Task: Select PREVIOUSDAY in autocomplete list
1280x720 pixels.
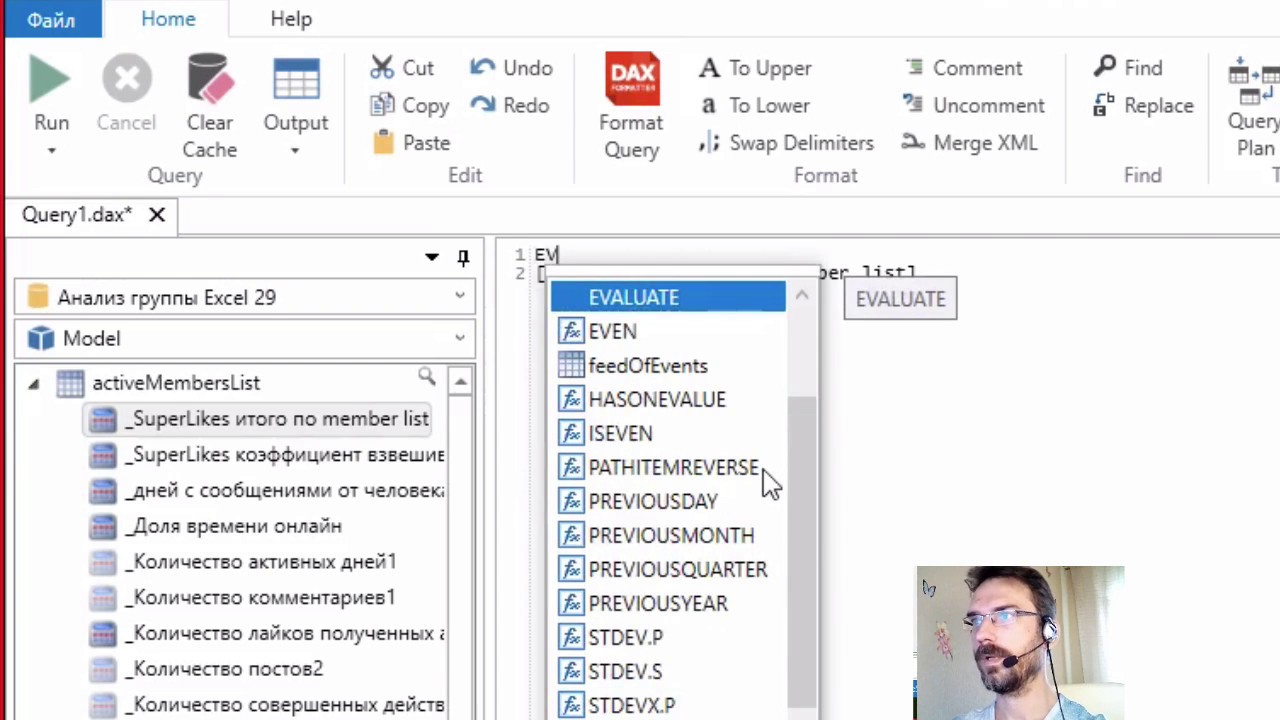Action: tap(668, 501)
